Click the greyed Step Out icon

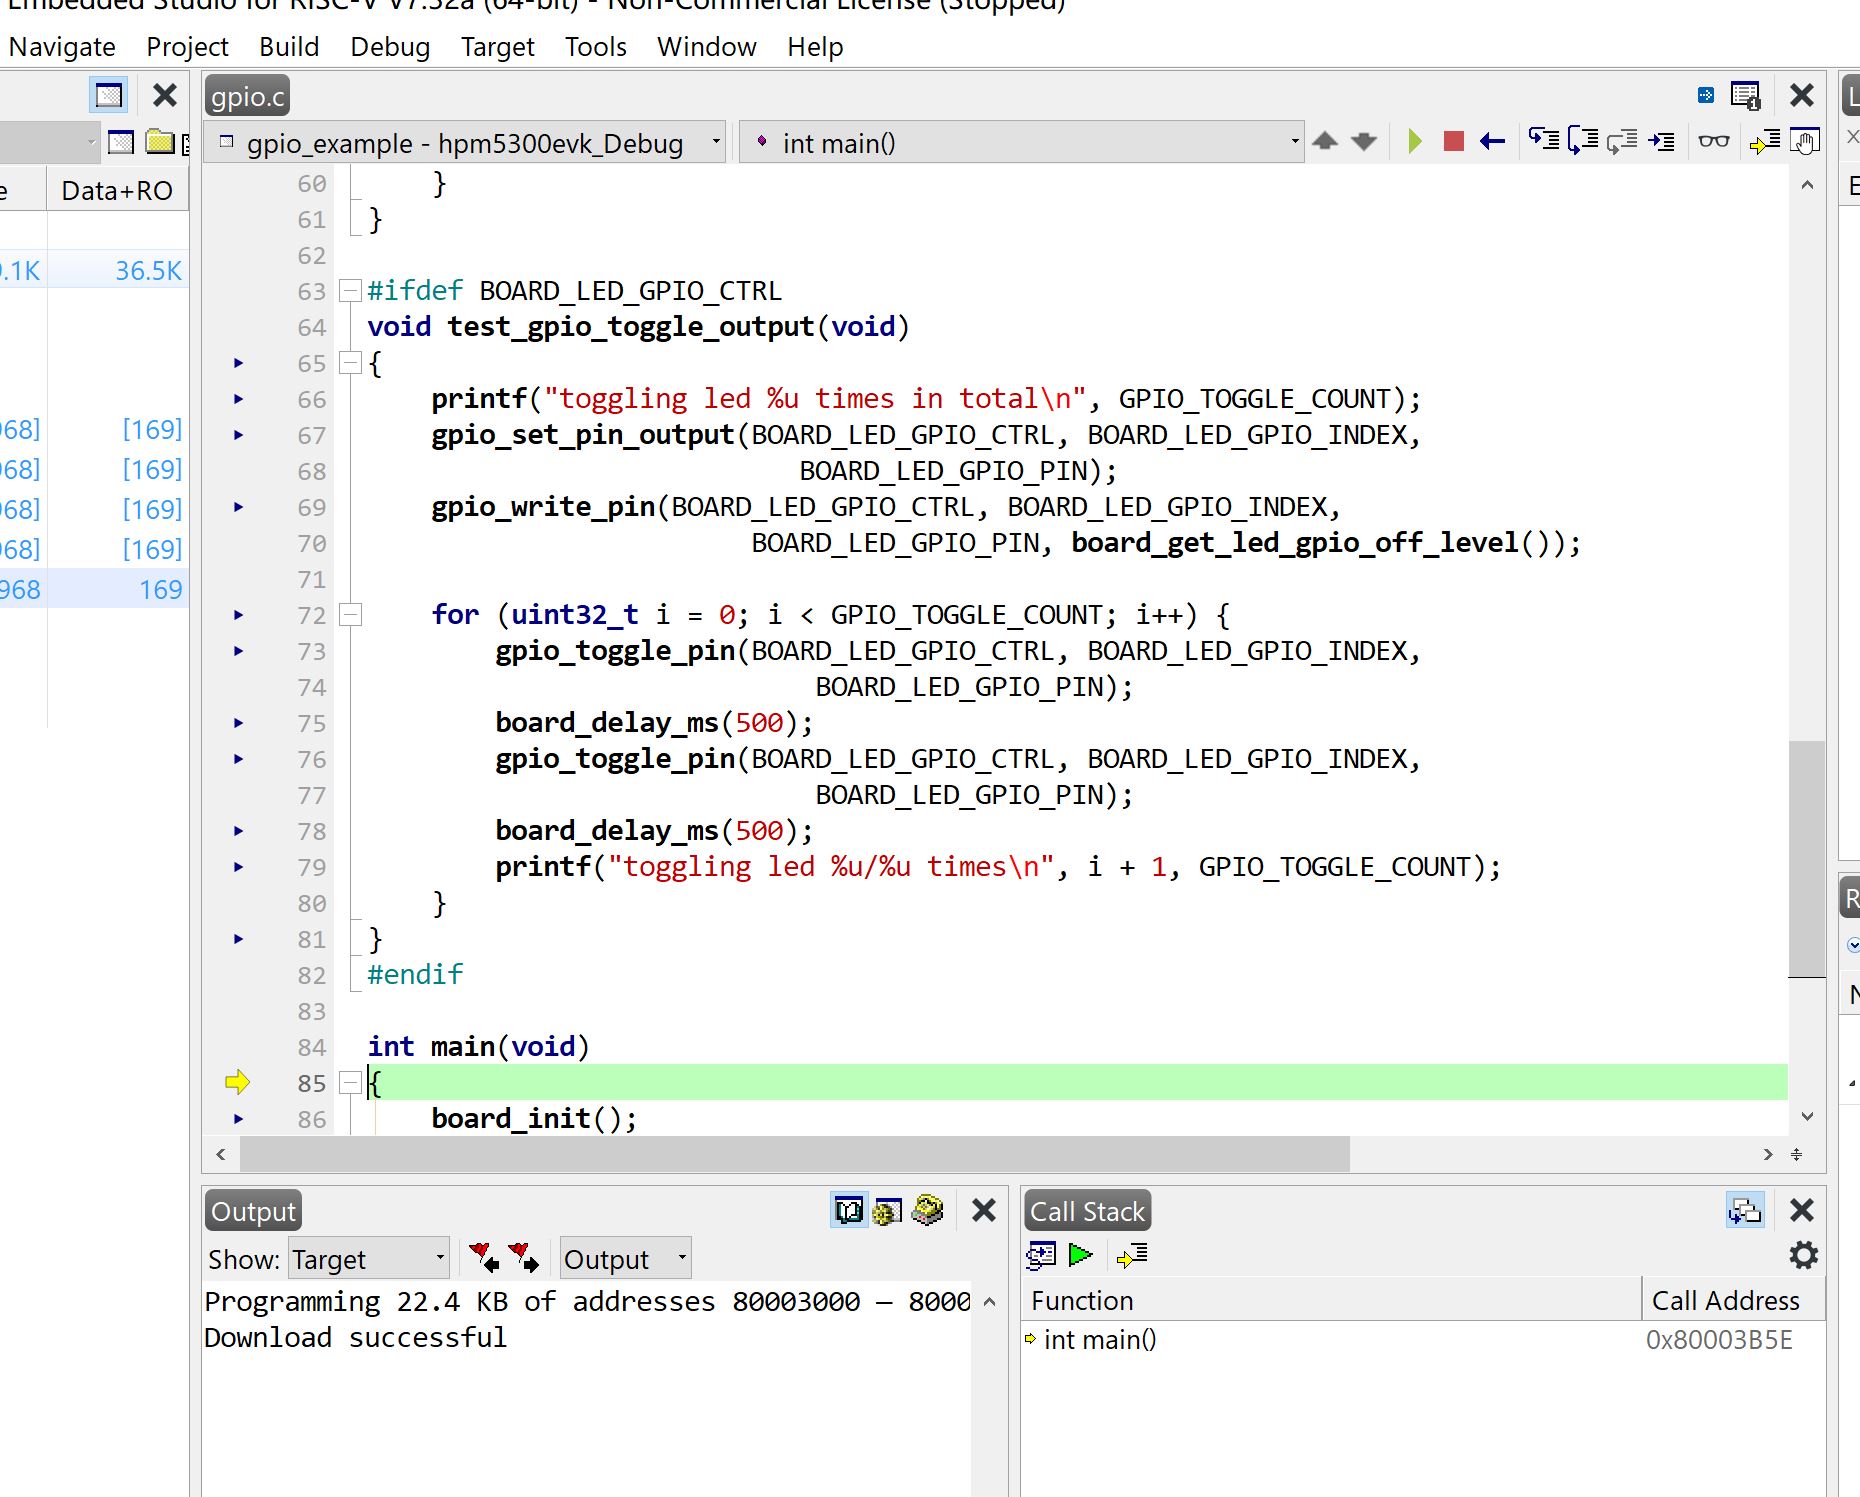click(x=1622, y=141)
